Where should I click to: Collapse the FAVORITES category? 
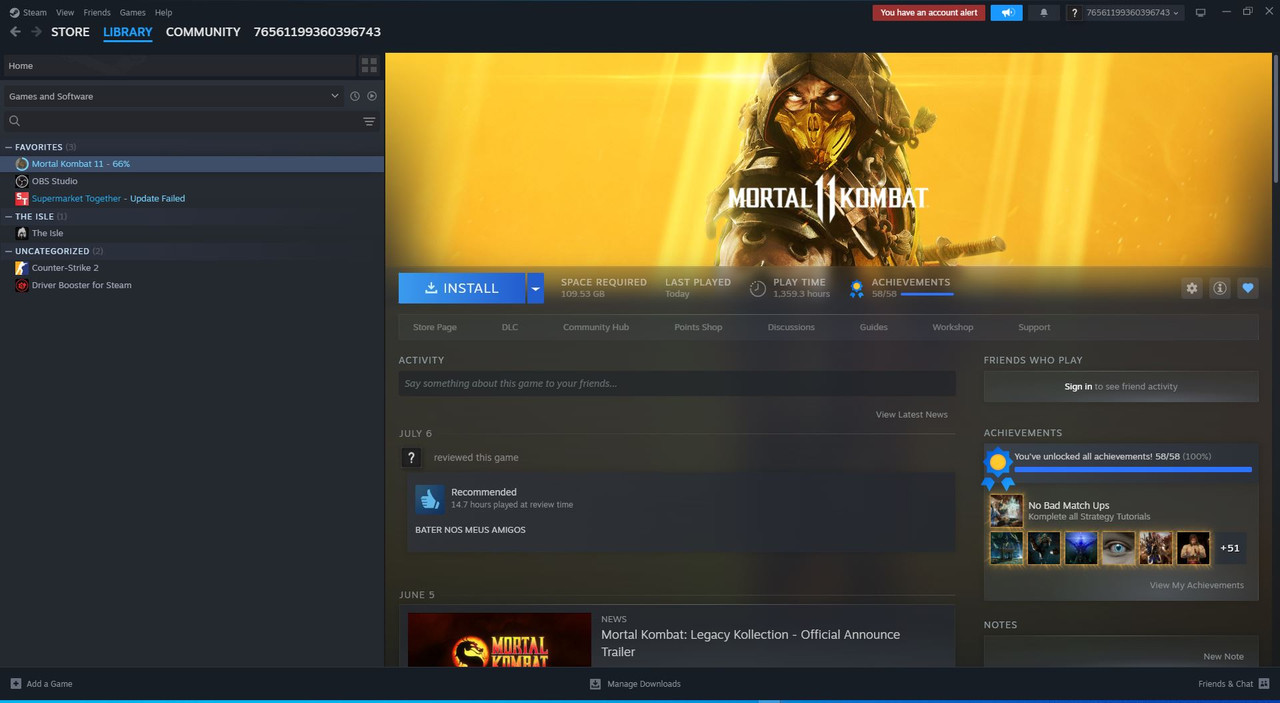(x=9, y=147)
